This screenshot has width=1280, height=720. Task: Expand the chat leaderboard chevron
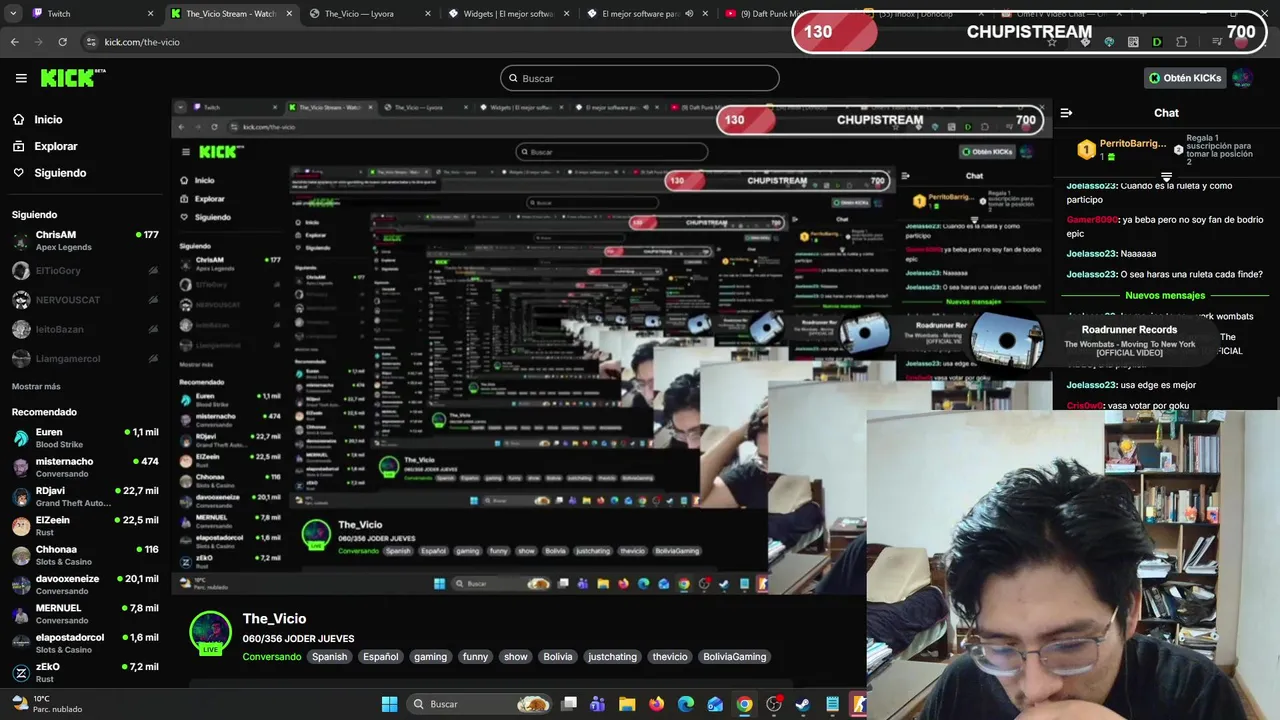[1166, 177]
